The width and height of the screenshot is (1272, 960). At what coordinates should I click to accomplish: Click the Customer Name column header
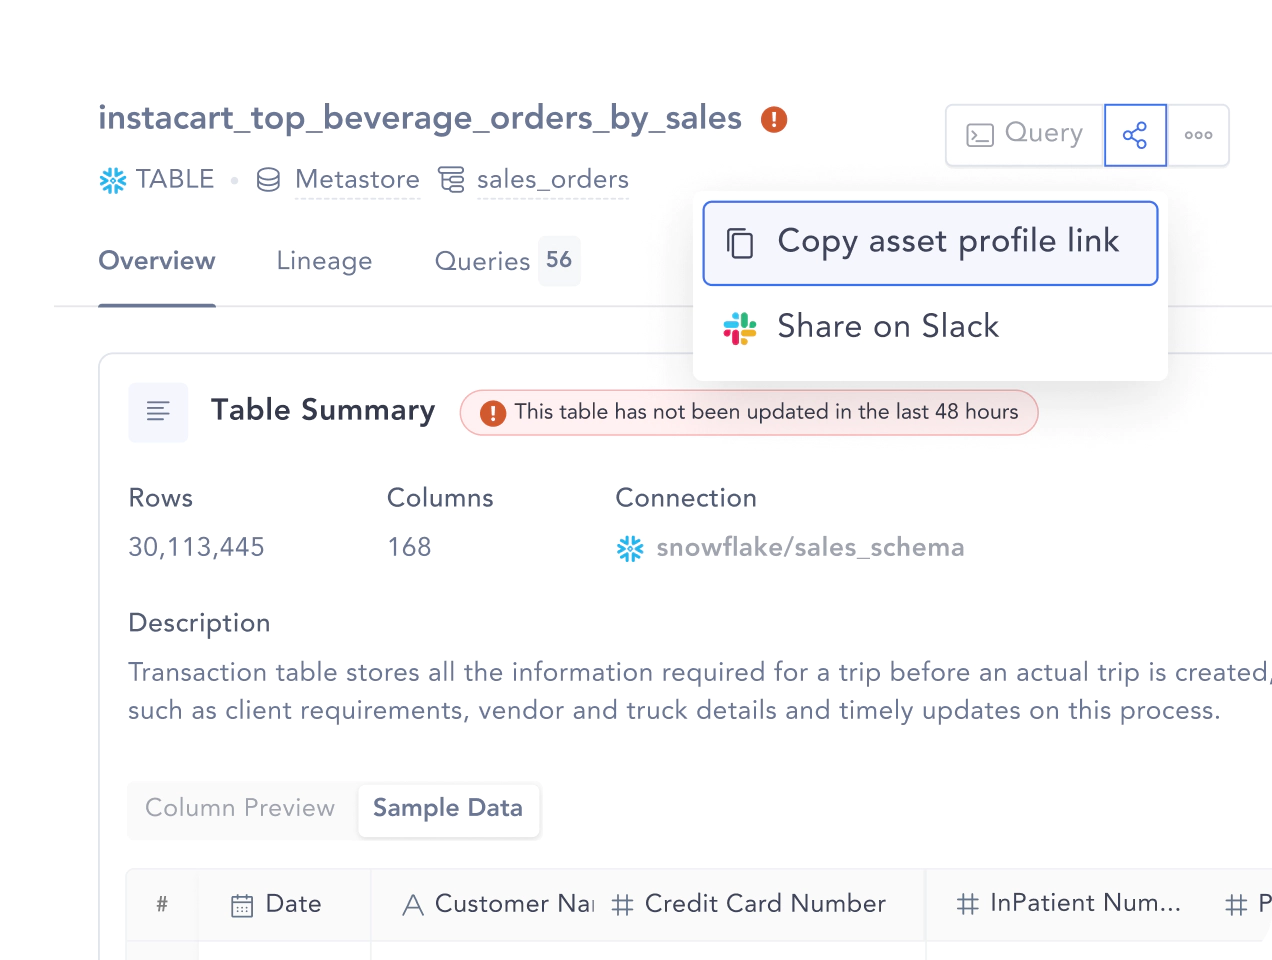(x=484, y=905)
